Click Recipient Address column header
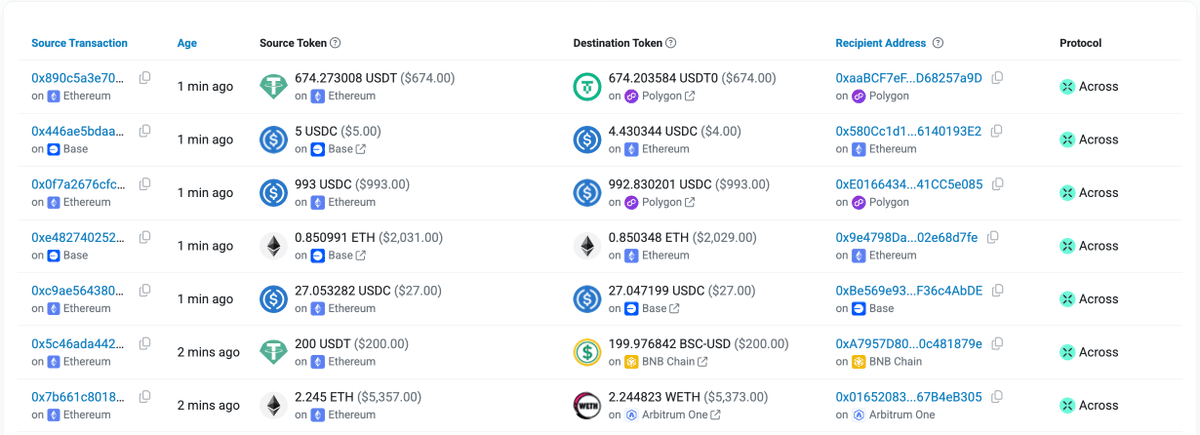This screenshot has height=435, width=1200. point(881,43)
